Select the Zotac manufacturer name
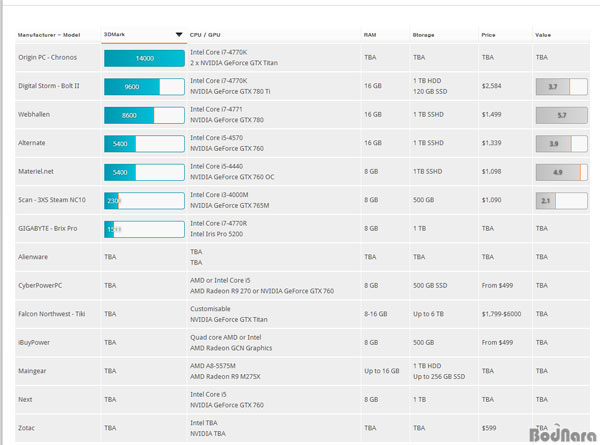Image resolution: width=600 pixels, height=445 pixels. [26, 428]
